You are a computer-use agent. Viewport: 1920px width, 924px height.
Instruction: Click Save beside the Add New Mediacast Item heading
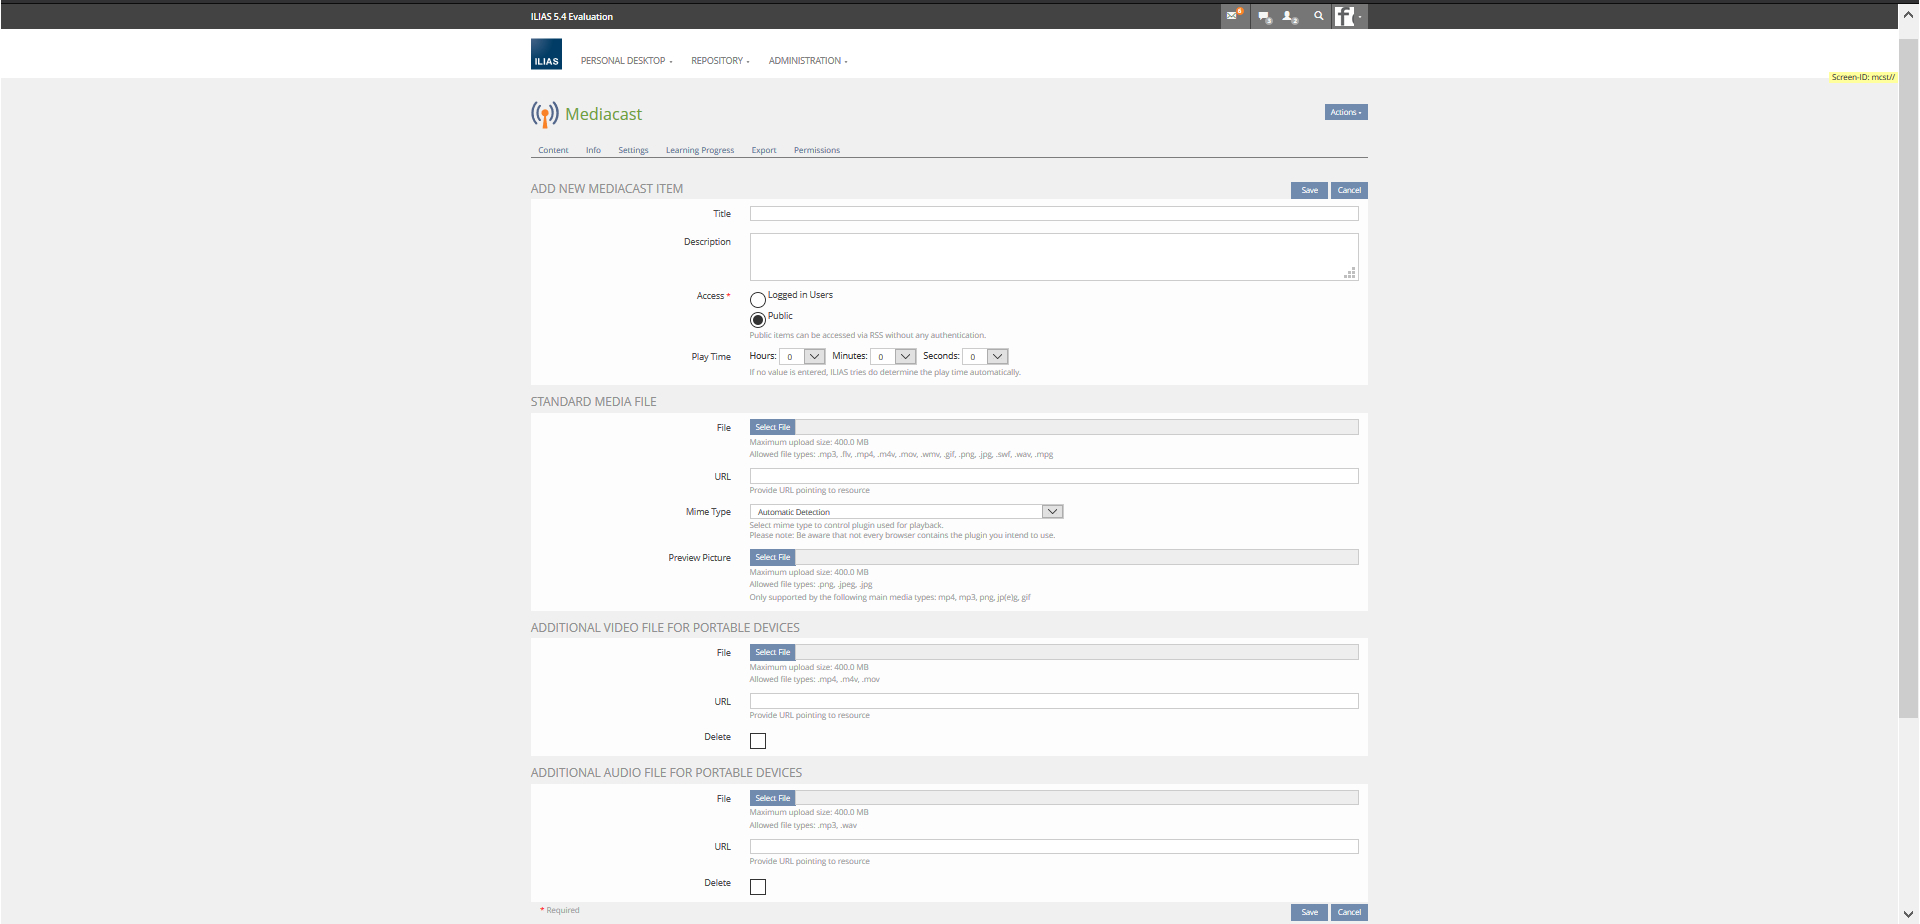[x=1309, y=190]
